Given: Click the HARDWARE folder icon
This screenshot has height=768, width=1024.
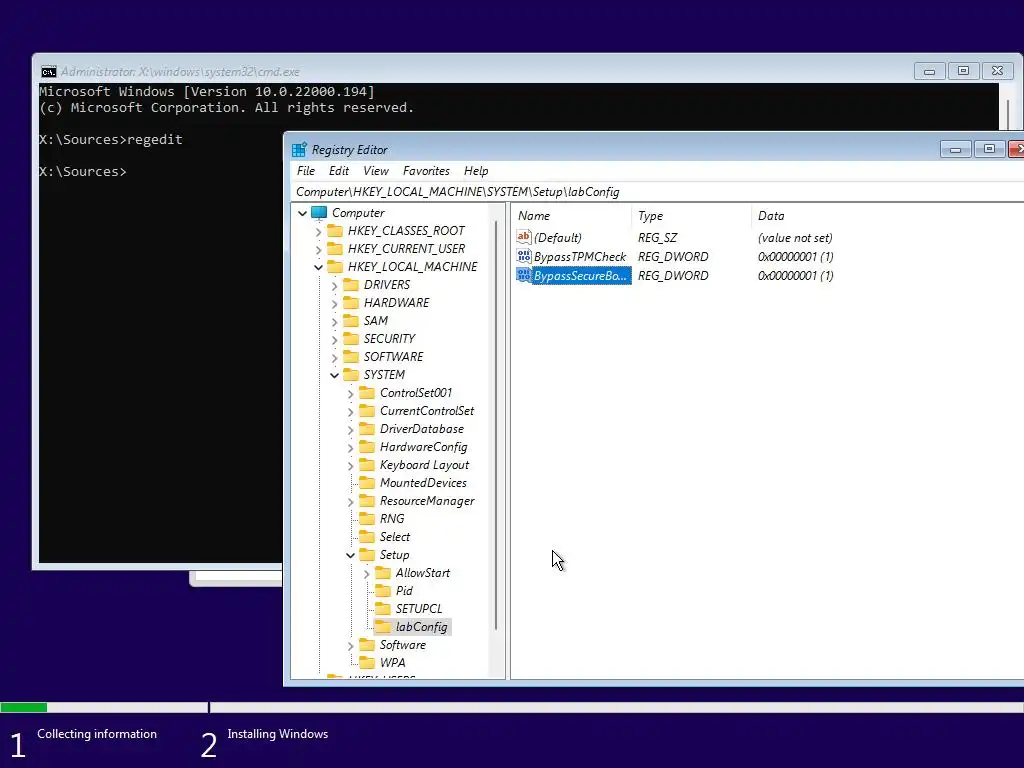Looking at the screenshot, I should click(351, 303).
